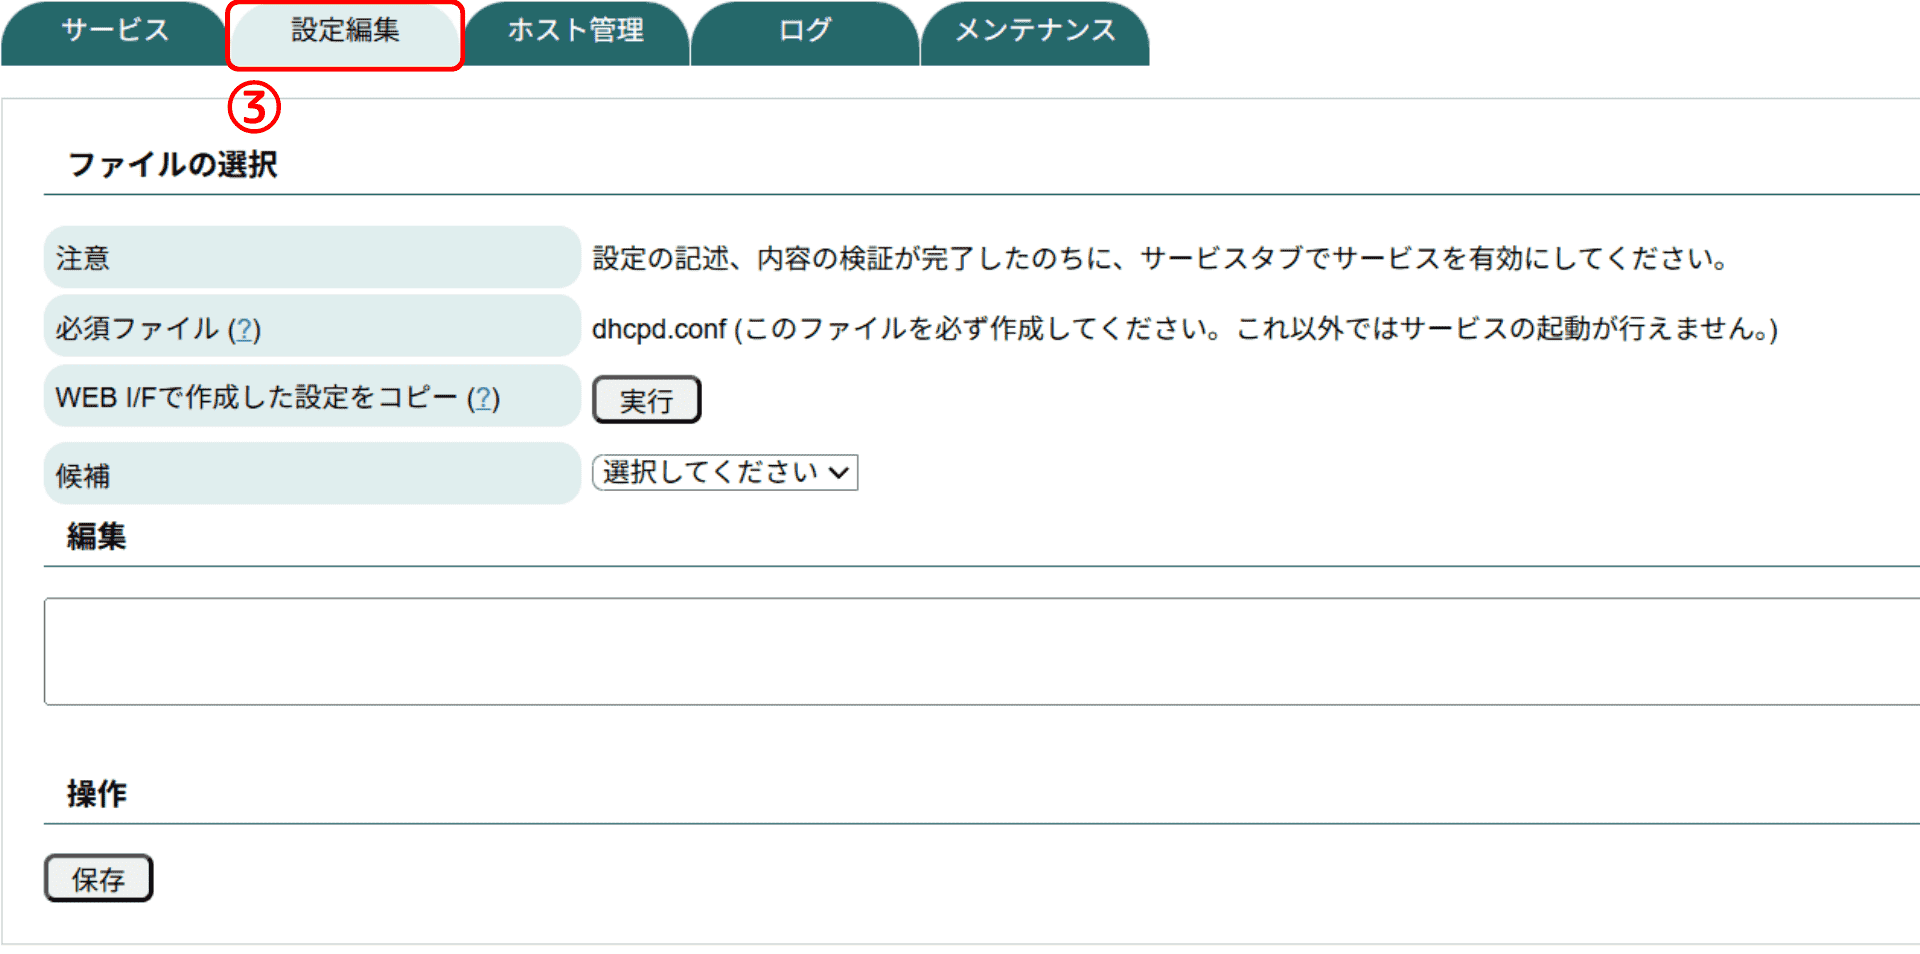Screen dimensions: 1920x954
Task: Switch to the 設定編集 tab
Action: (345, 31)
